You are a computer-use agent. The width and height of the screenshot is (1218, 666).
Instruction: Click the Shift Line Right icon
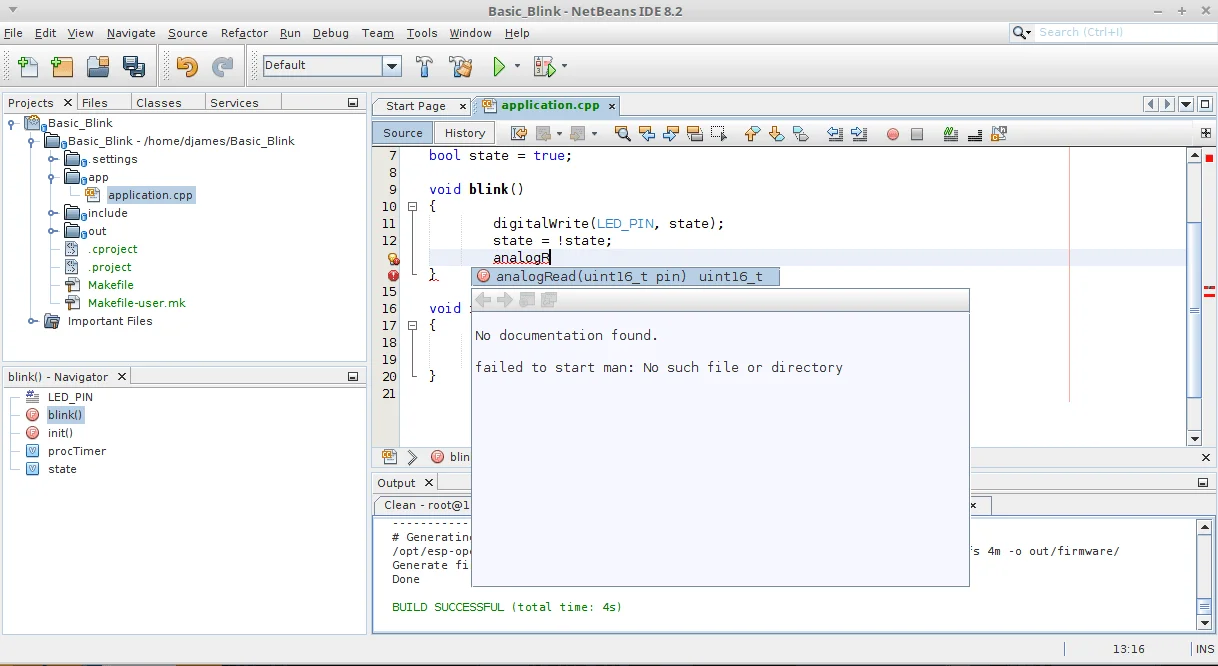[859, 133]
